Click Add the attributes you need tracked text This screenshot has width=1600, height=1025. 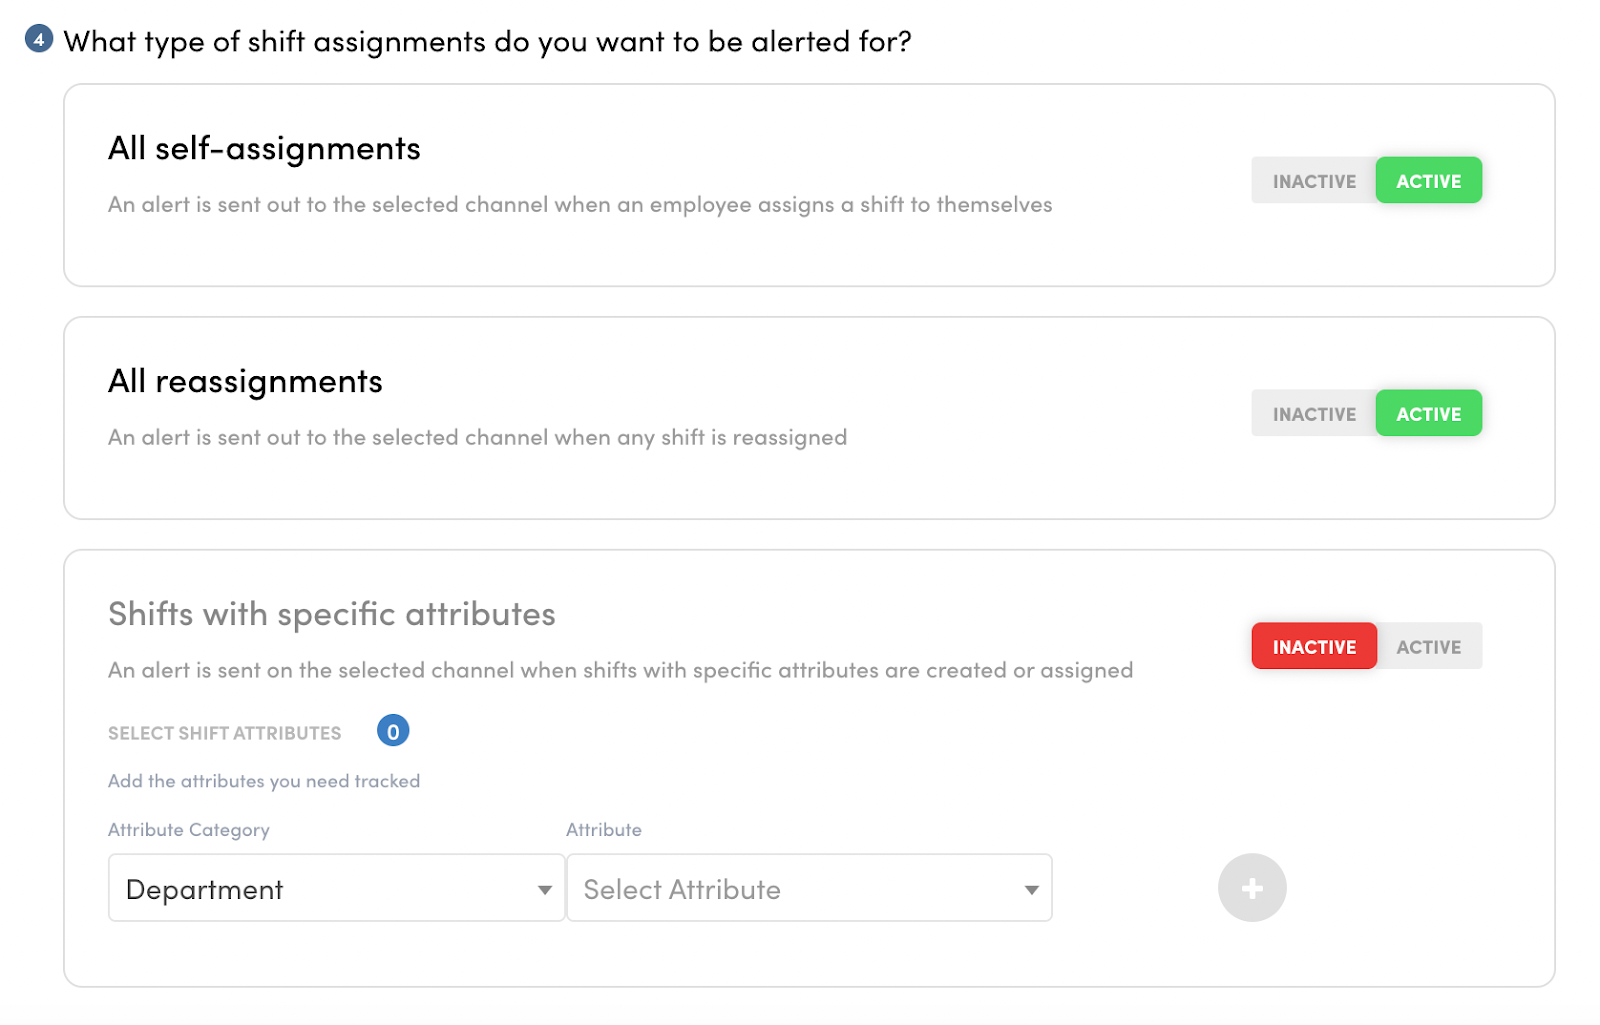click(x=263, y=781)
